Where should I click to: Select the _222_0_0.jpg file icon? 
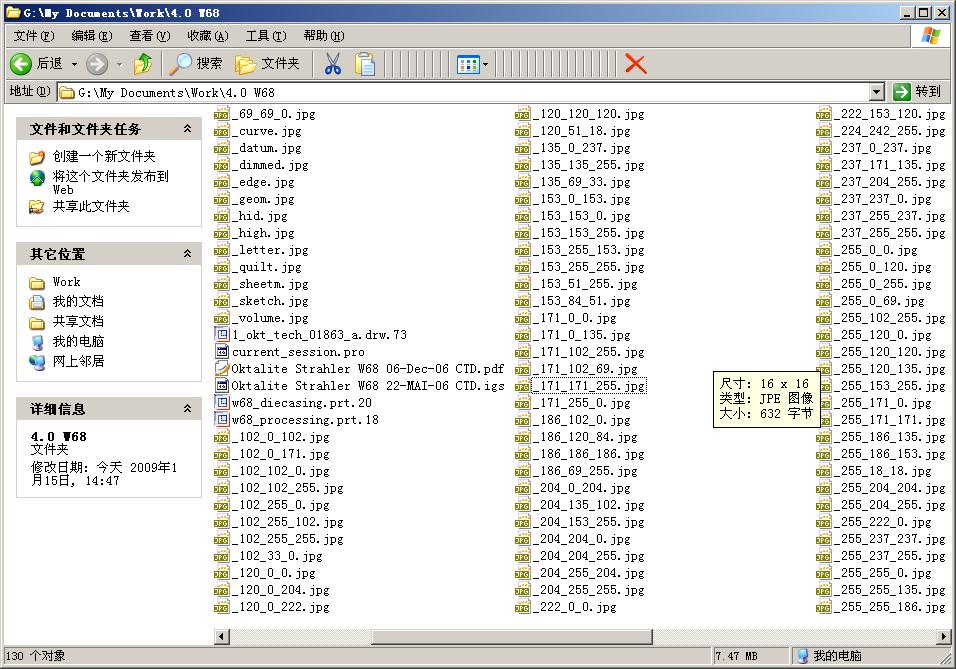pos(523,607)
